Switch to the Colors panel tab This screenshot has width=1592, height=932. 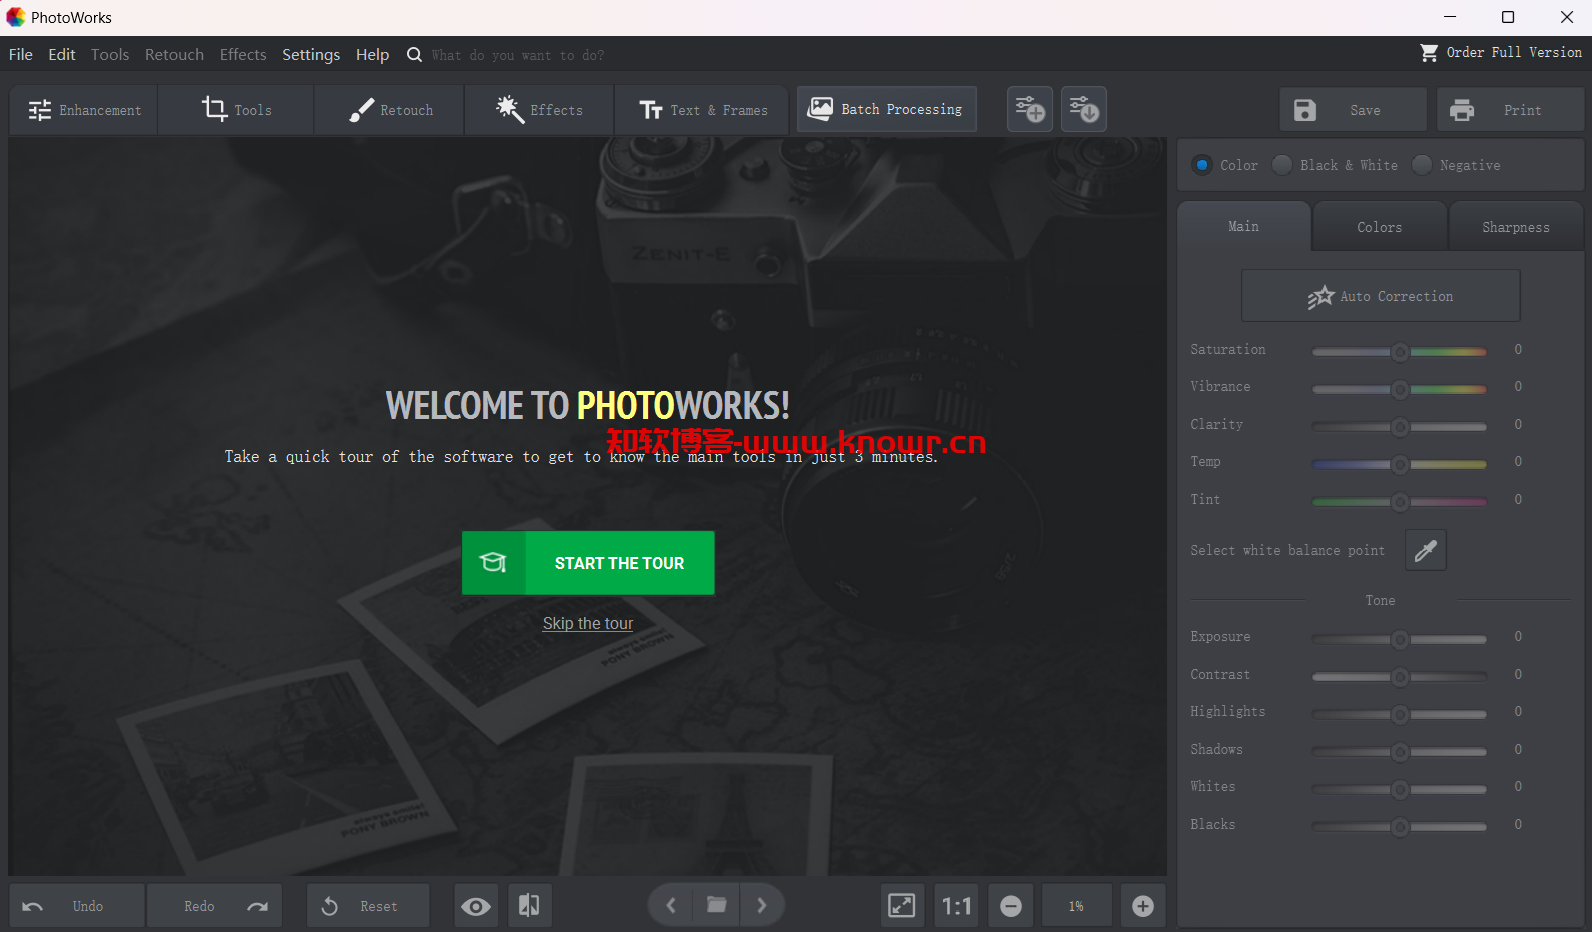pos(1380,227)
